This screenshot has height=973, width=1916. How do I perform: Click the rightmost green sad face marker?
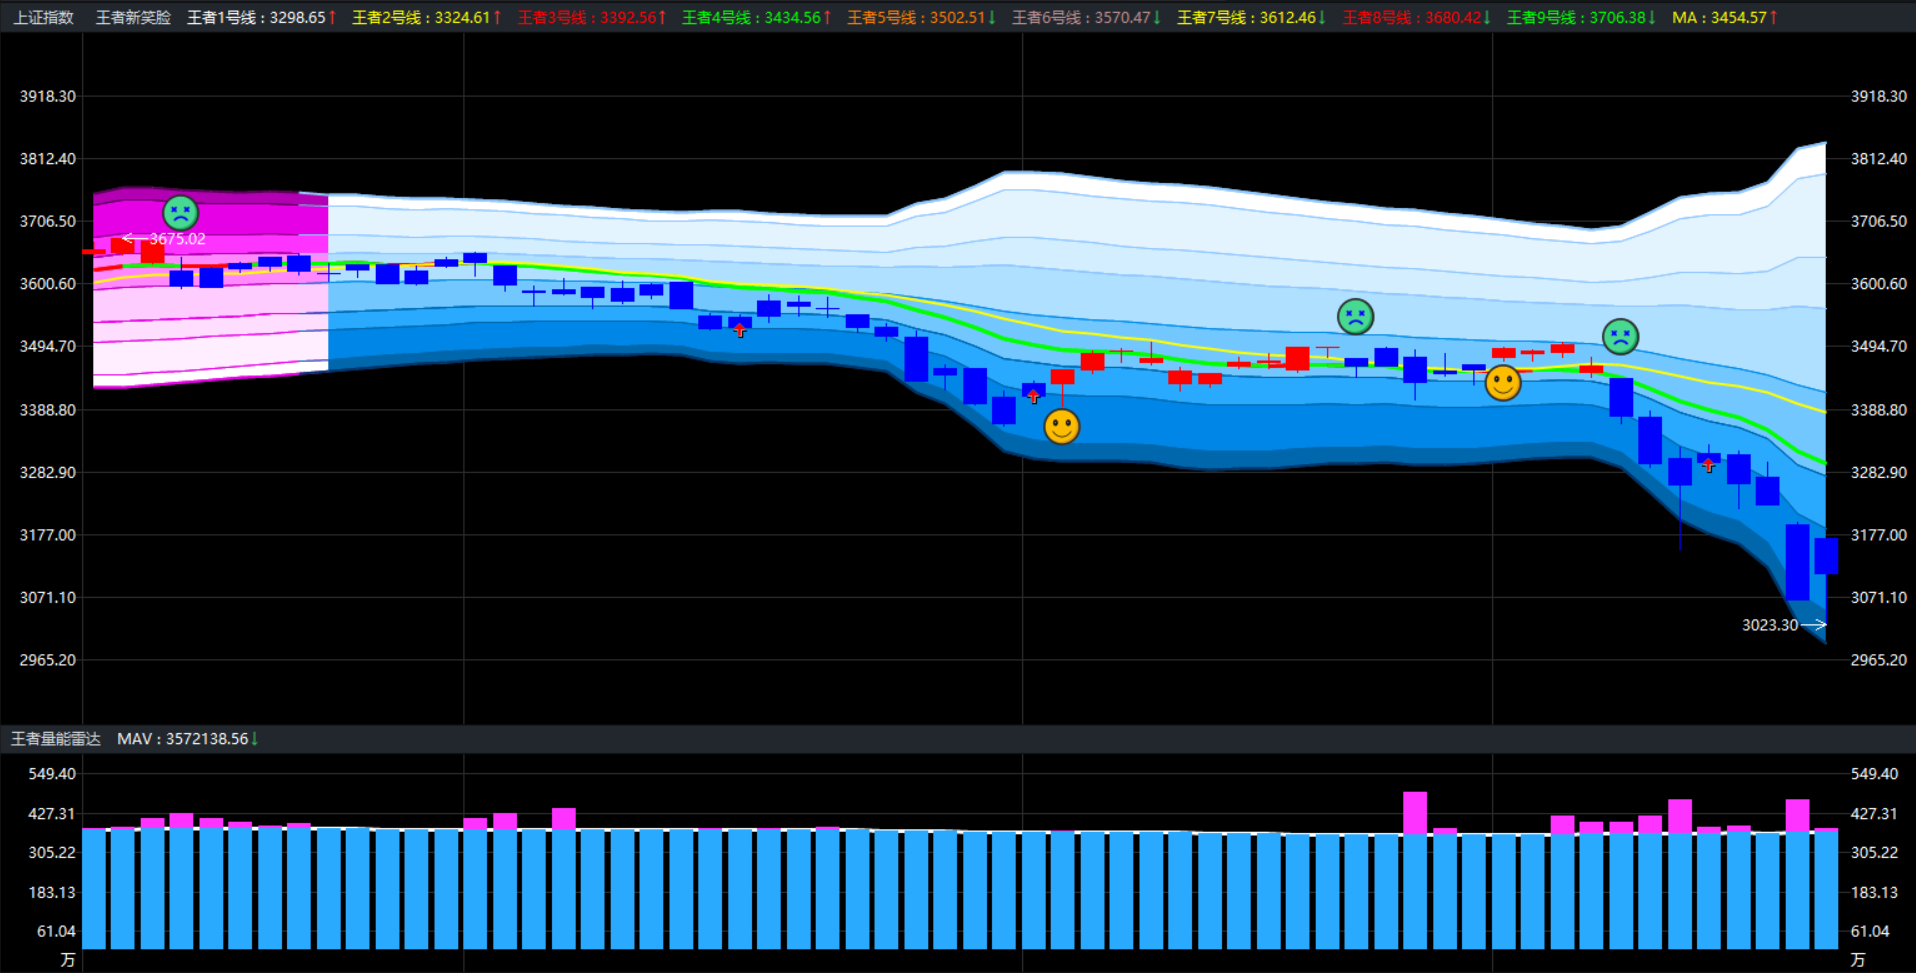[1620, 337]
